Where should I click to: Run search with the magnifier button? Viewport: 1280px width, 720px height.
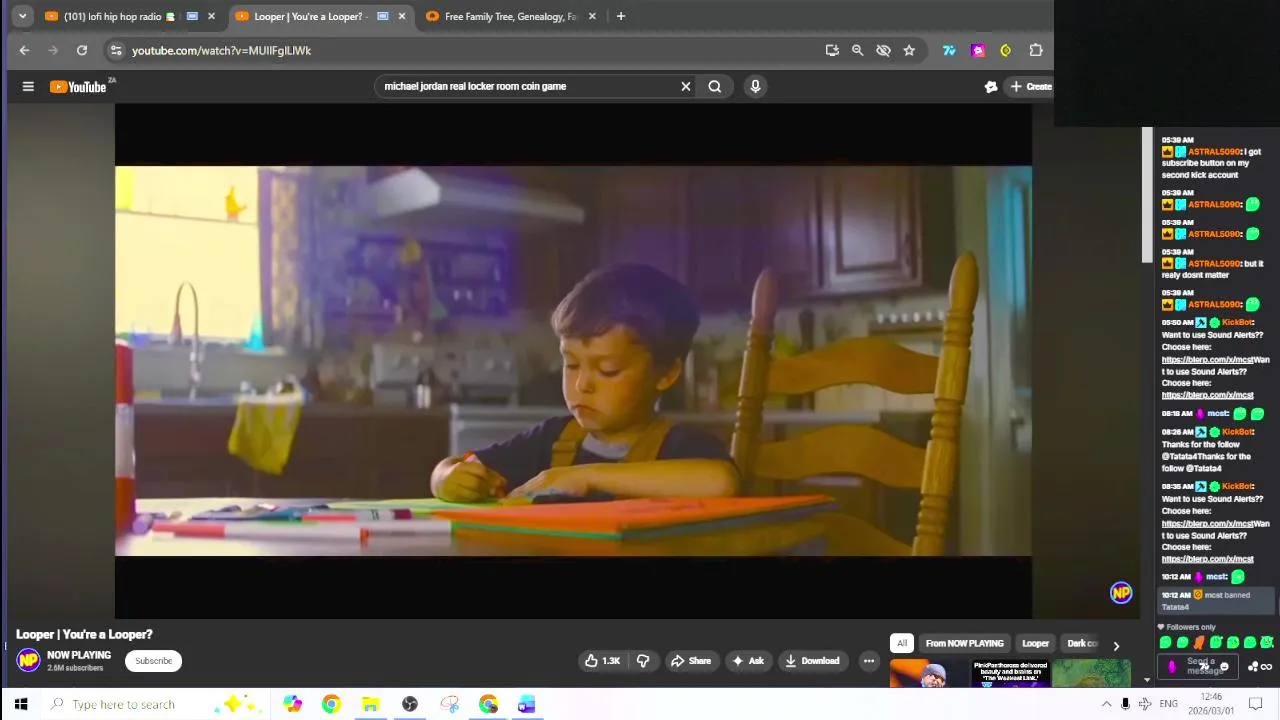[x=714, y=86]
